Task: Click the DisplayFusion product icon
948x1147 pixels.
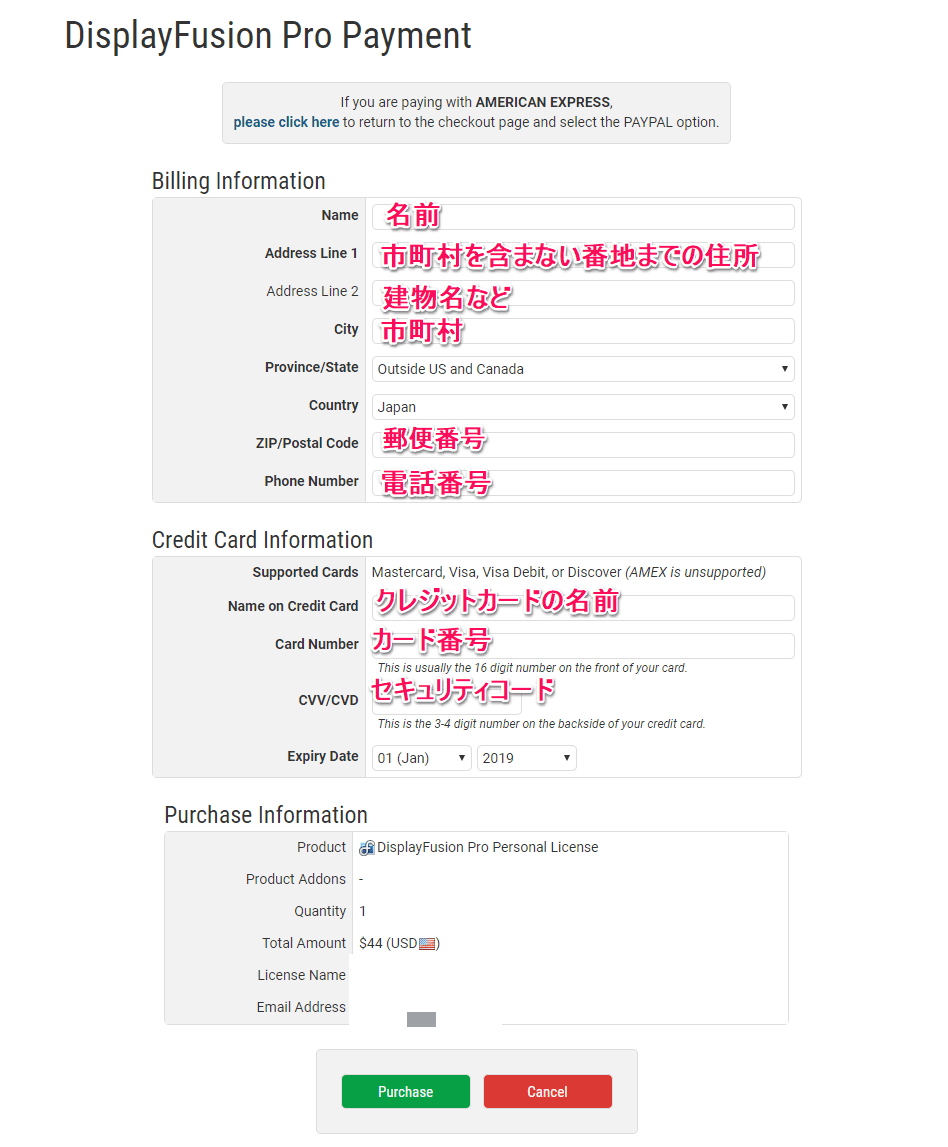Action: pyautogui.click(x=366, y=848)
